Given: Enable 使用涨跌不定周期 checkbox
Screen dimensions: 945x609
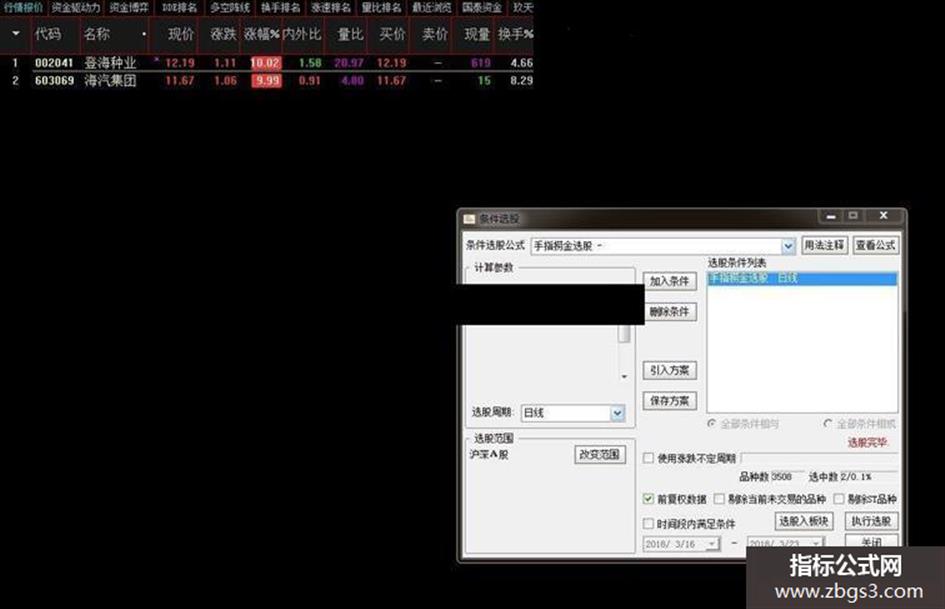Looking at the screenshot, I should [x=649, y=458].
